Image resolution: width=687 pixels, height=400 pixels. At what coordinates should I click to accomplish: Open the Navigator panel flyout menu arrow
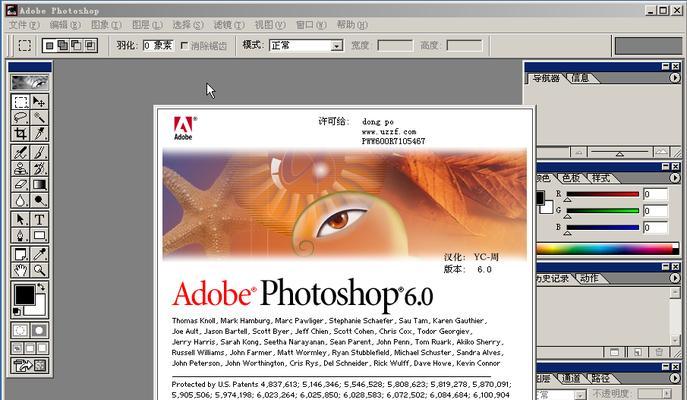pos(675,78)
